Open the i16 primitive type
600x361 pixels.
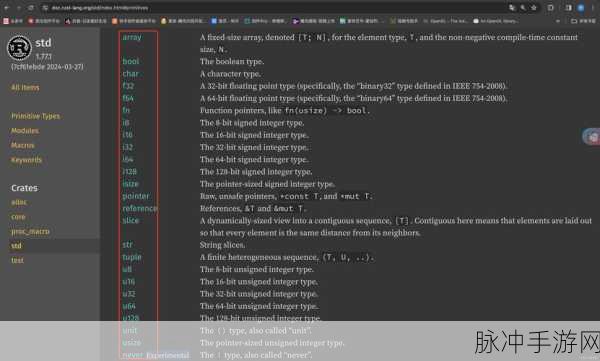(127, 135)
